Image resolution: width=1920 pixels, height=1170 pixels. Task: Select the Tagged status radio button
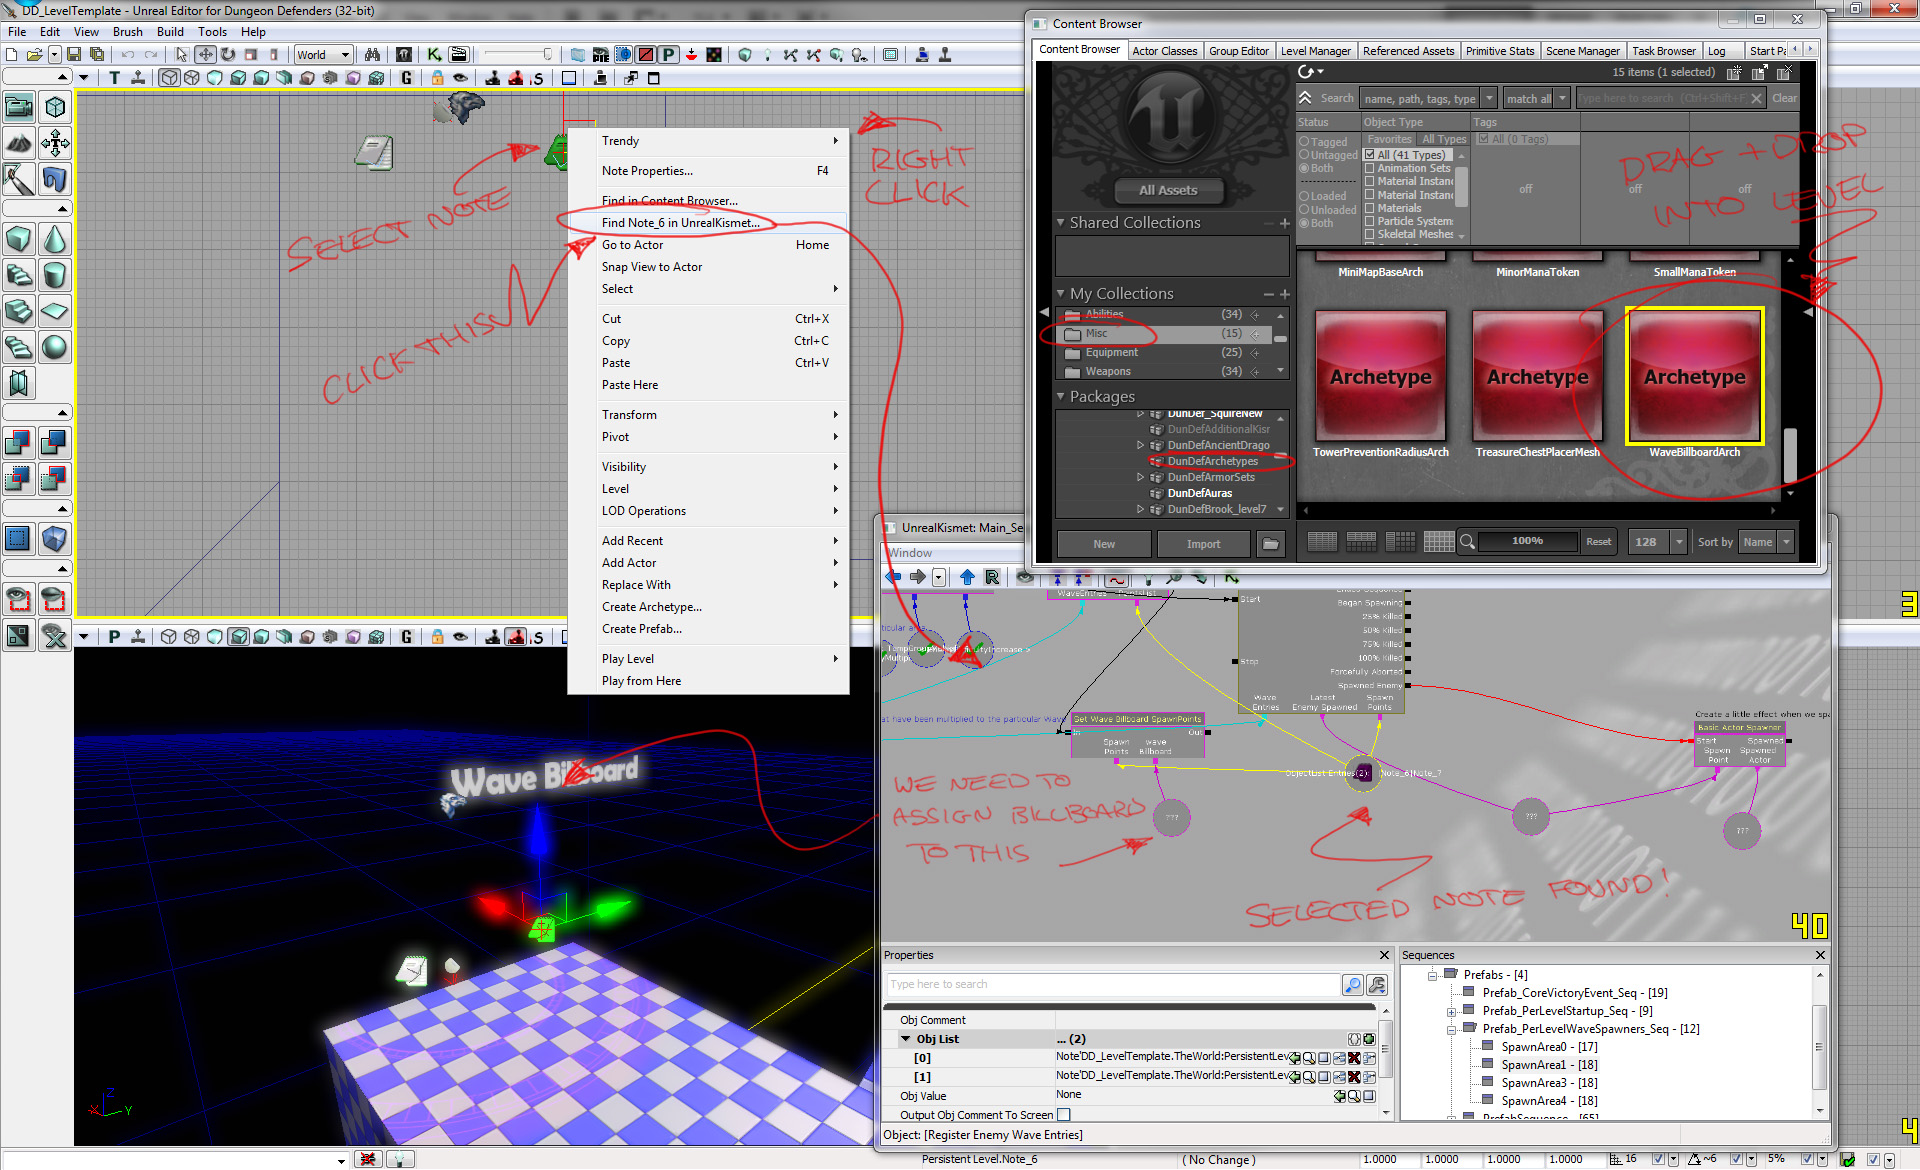pyautogui.click(x=1304, y=142)
